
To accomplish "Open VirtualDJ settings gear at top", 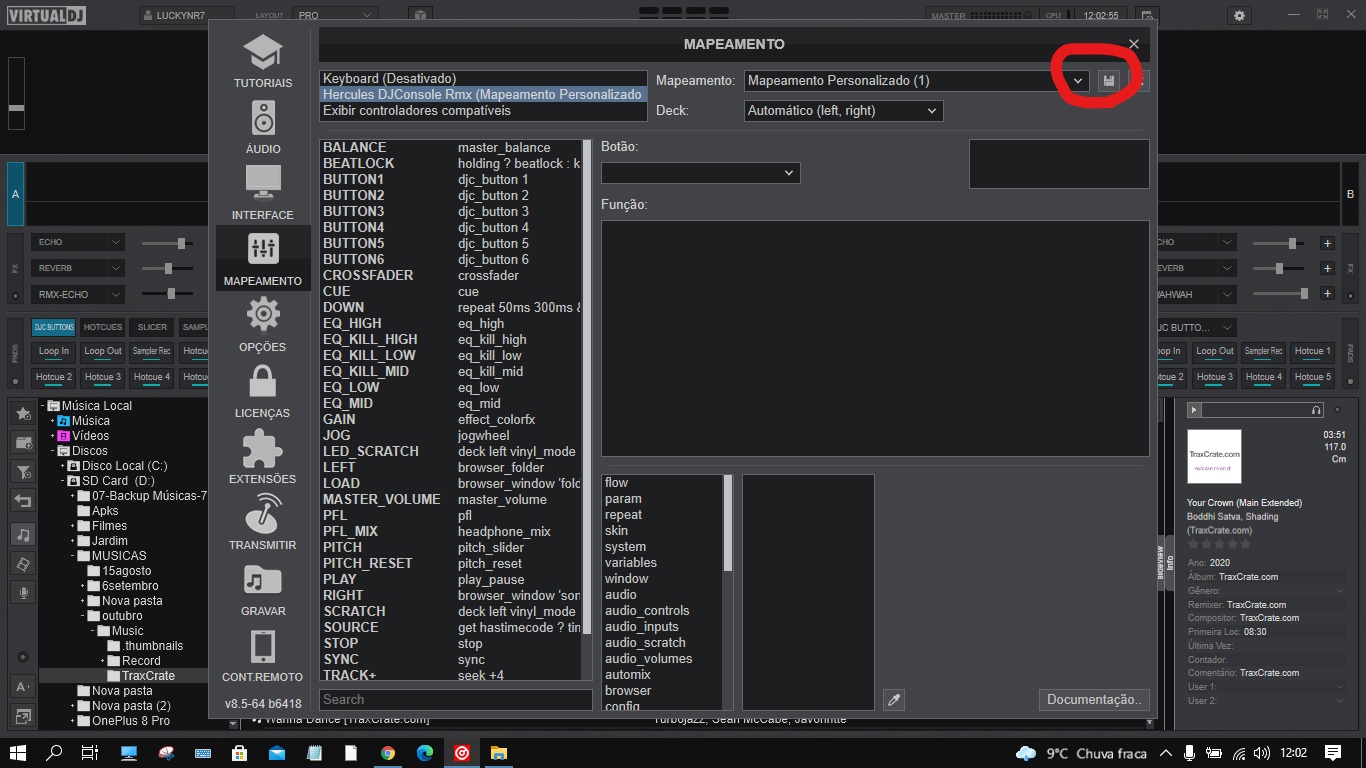I will (1240, 16).
